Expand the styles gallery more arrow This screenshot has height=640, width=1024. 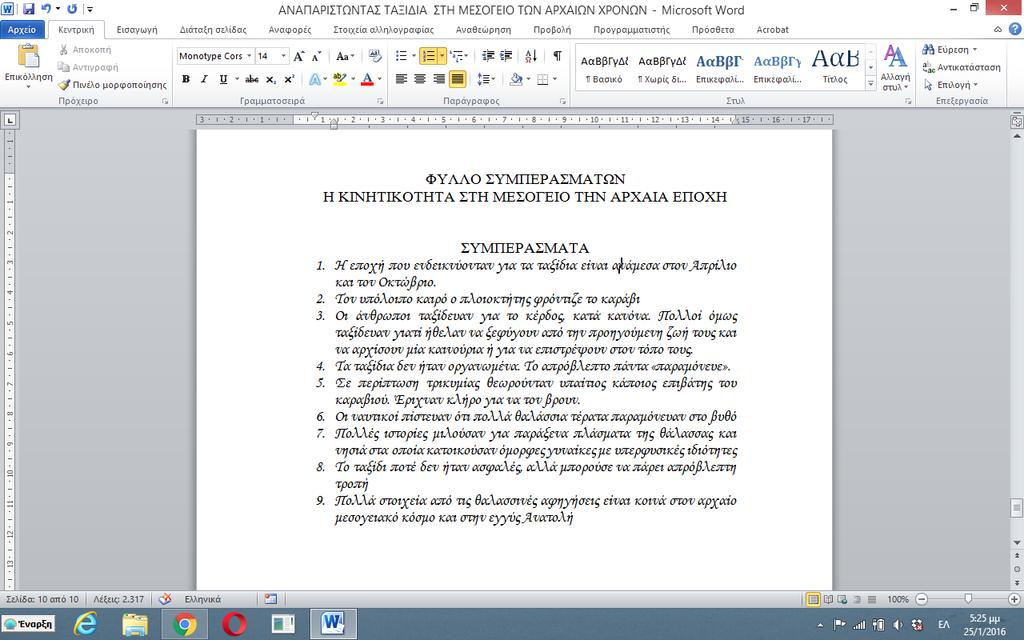click(871, 83)
